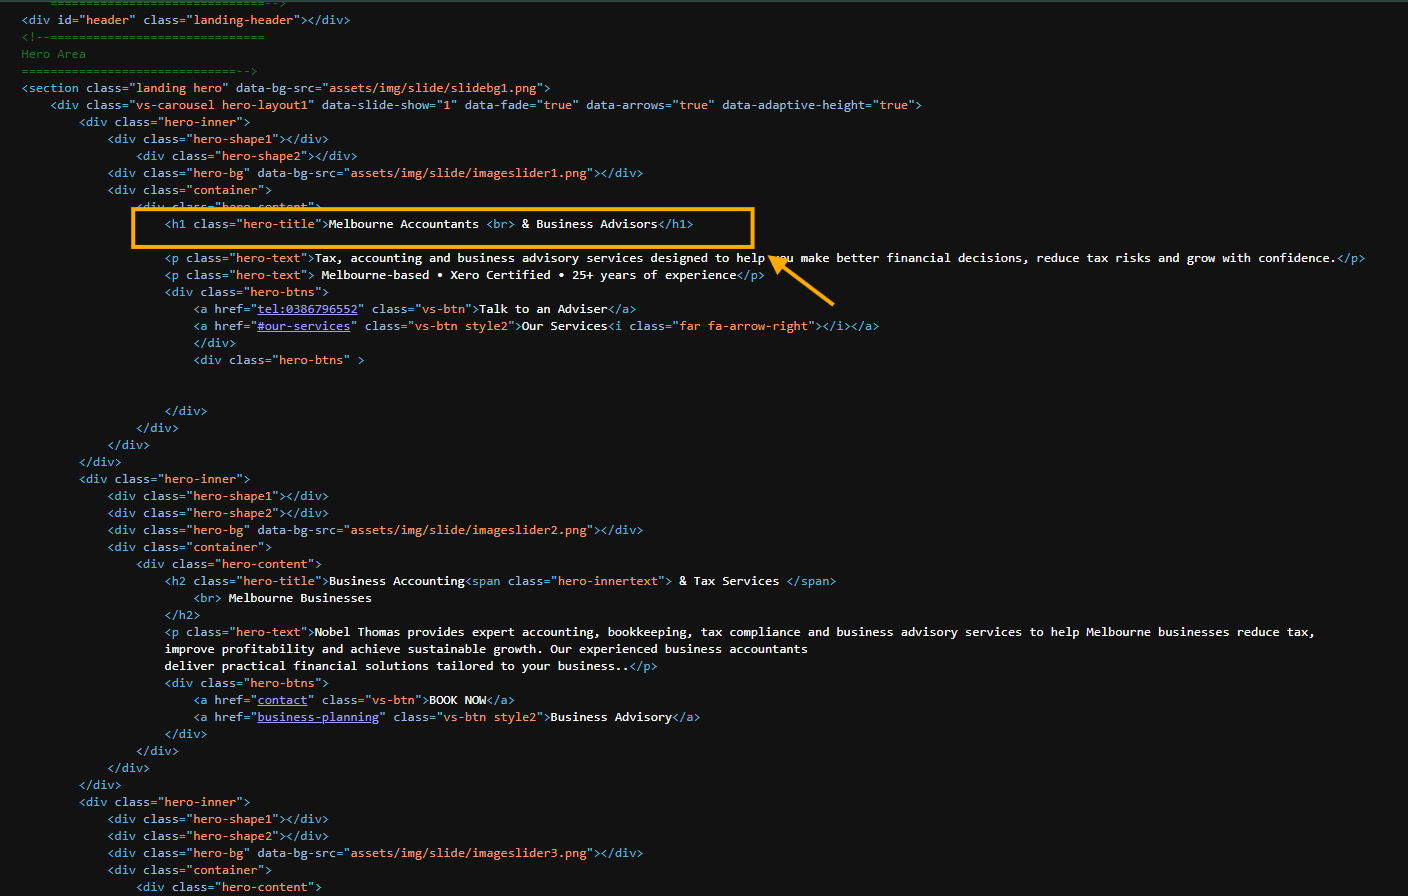Select the 'Hero Area' comment text
The height and width of the screenshot is (896, 1408).
click(53, 54)
